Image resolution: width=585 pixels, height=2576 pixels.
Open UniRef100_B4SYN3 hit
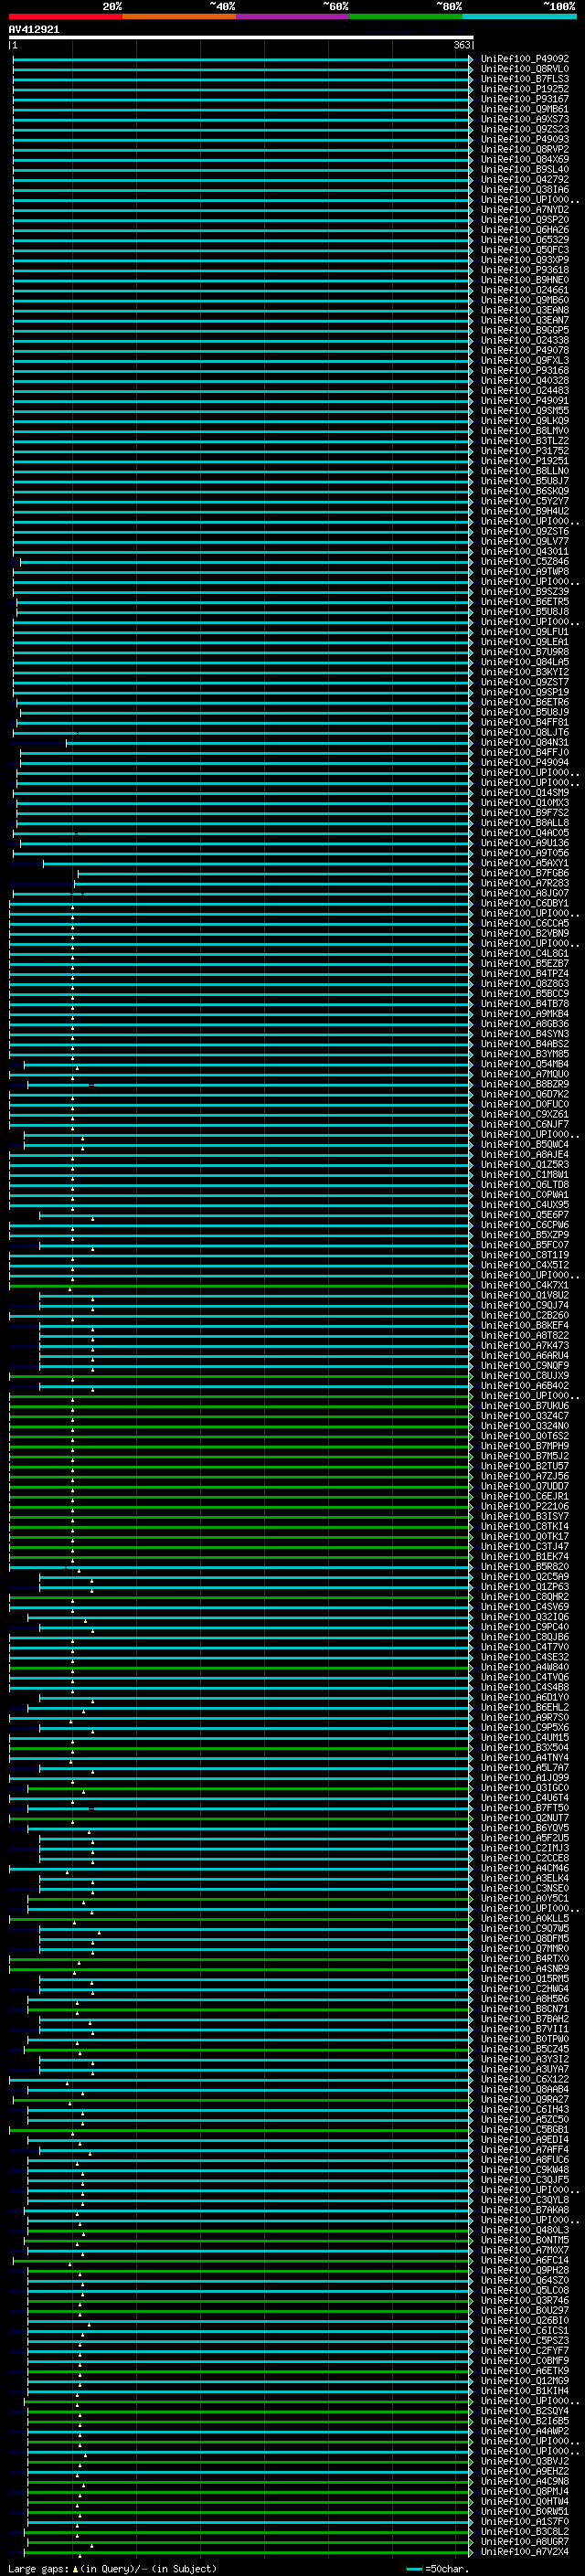(x=524, y=1034)
